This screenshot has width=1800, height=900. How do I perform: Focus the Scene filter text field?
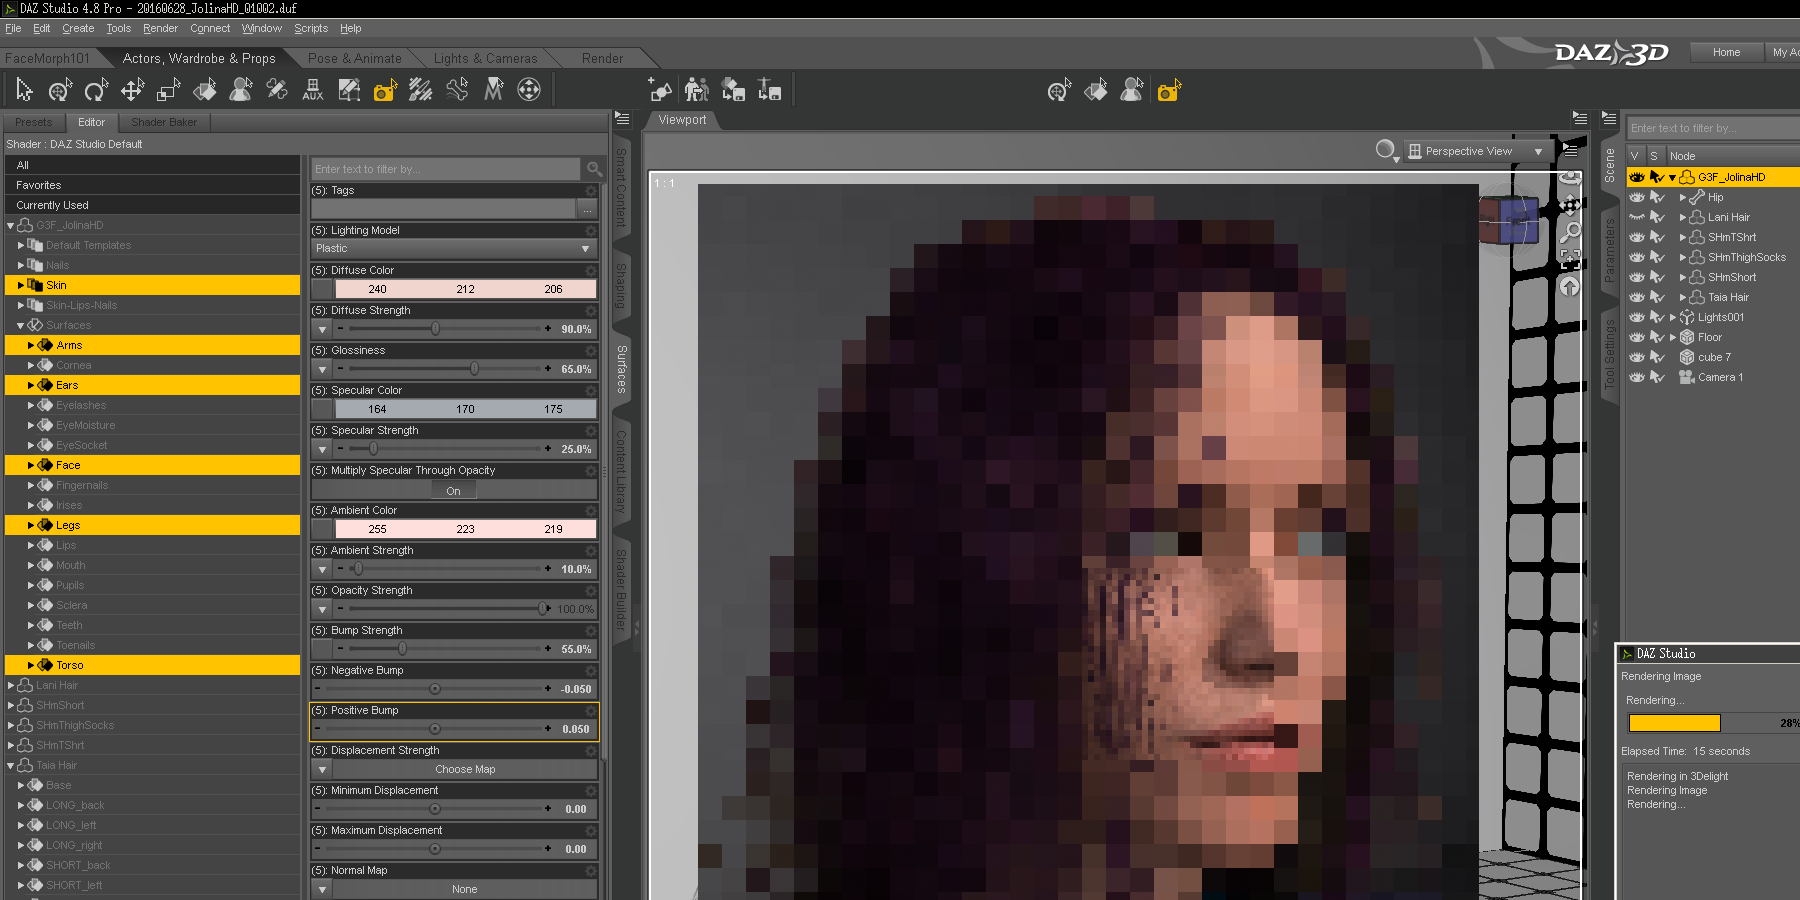(1713, 128)
